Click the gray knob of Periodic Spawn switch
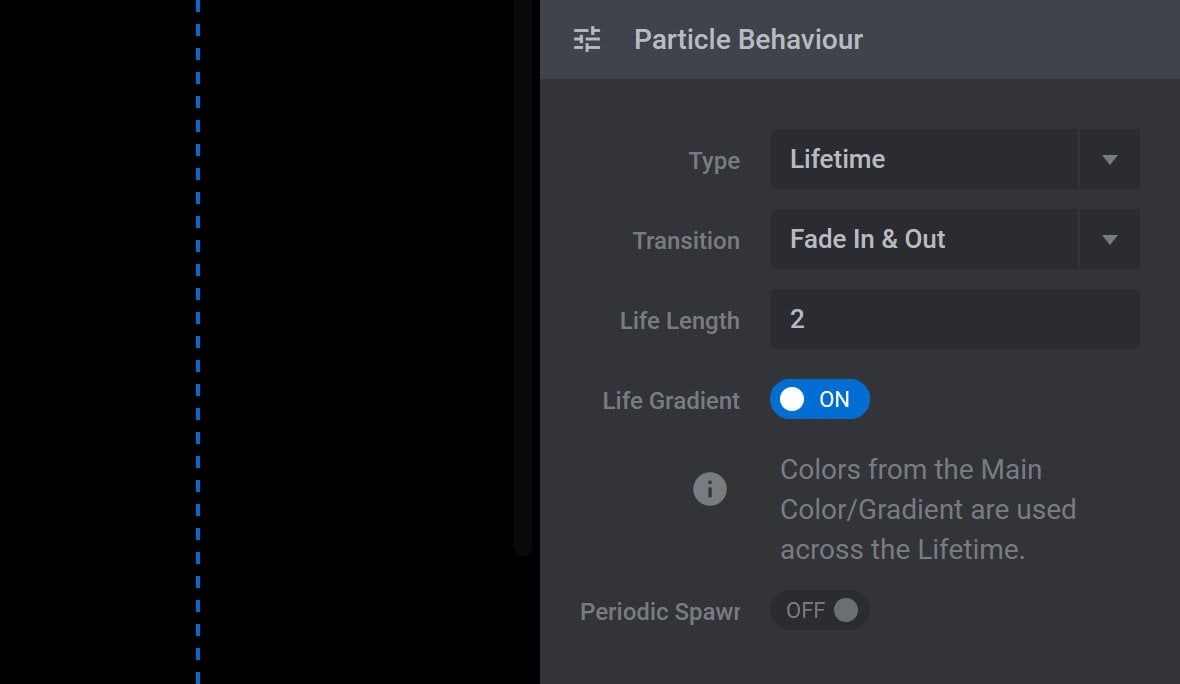Screen dimensions: 1180x684 coord(846,610)
